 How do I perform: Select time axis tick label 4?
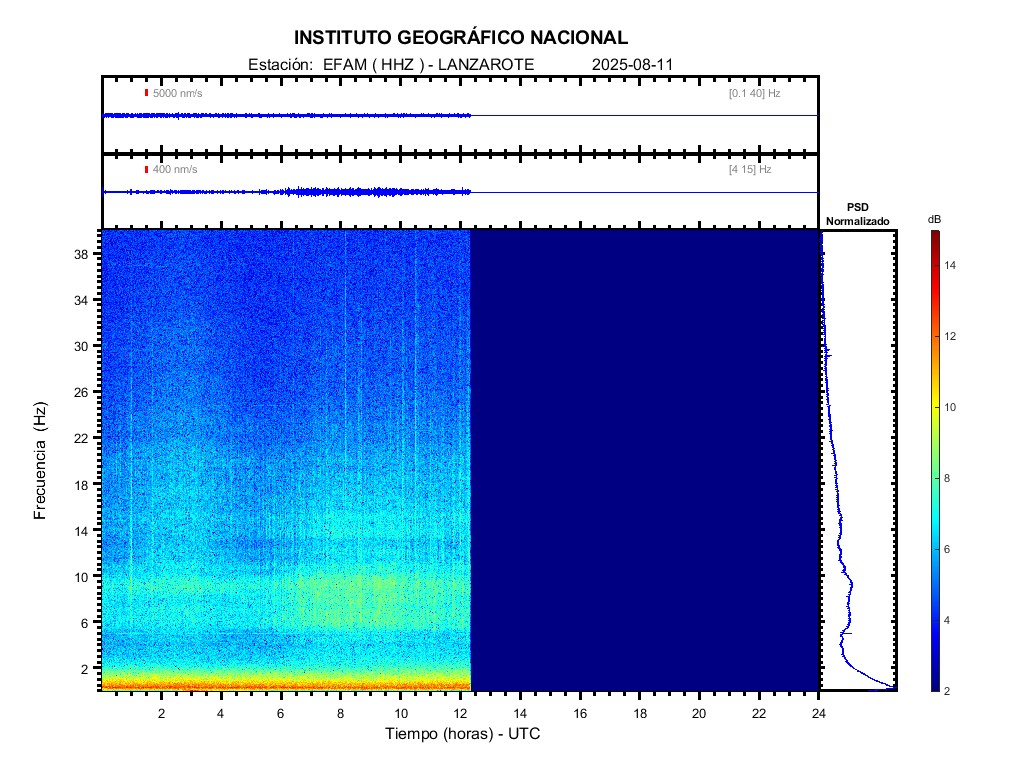[x=221, y=714]
